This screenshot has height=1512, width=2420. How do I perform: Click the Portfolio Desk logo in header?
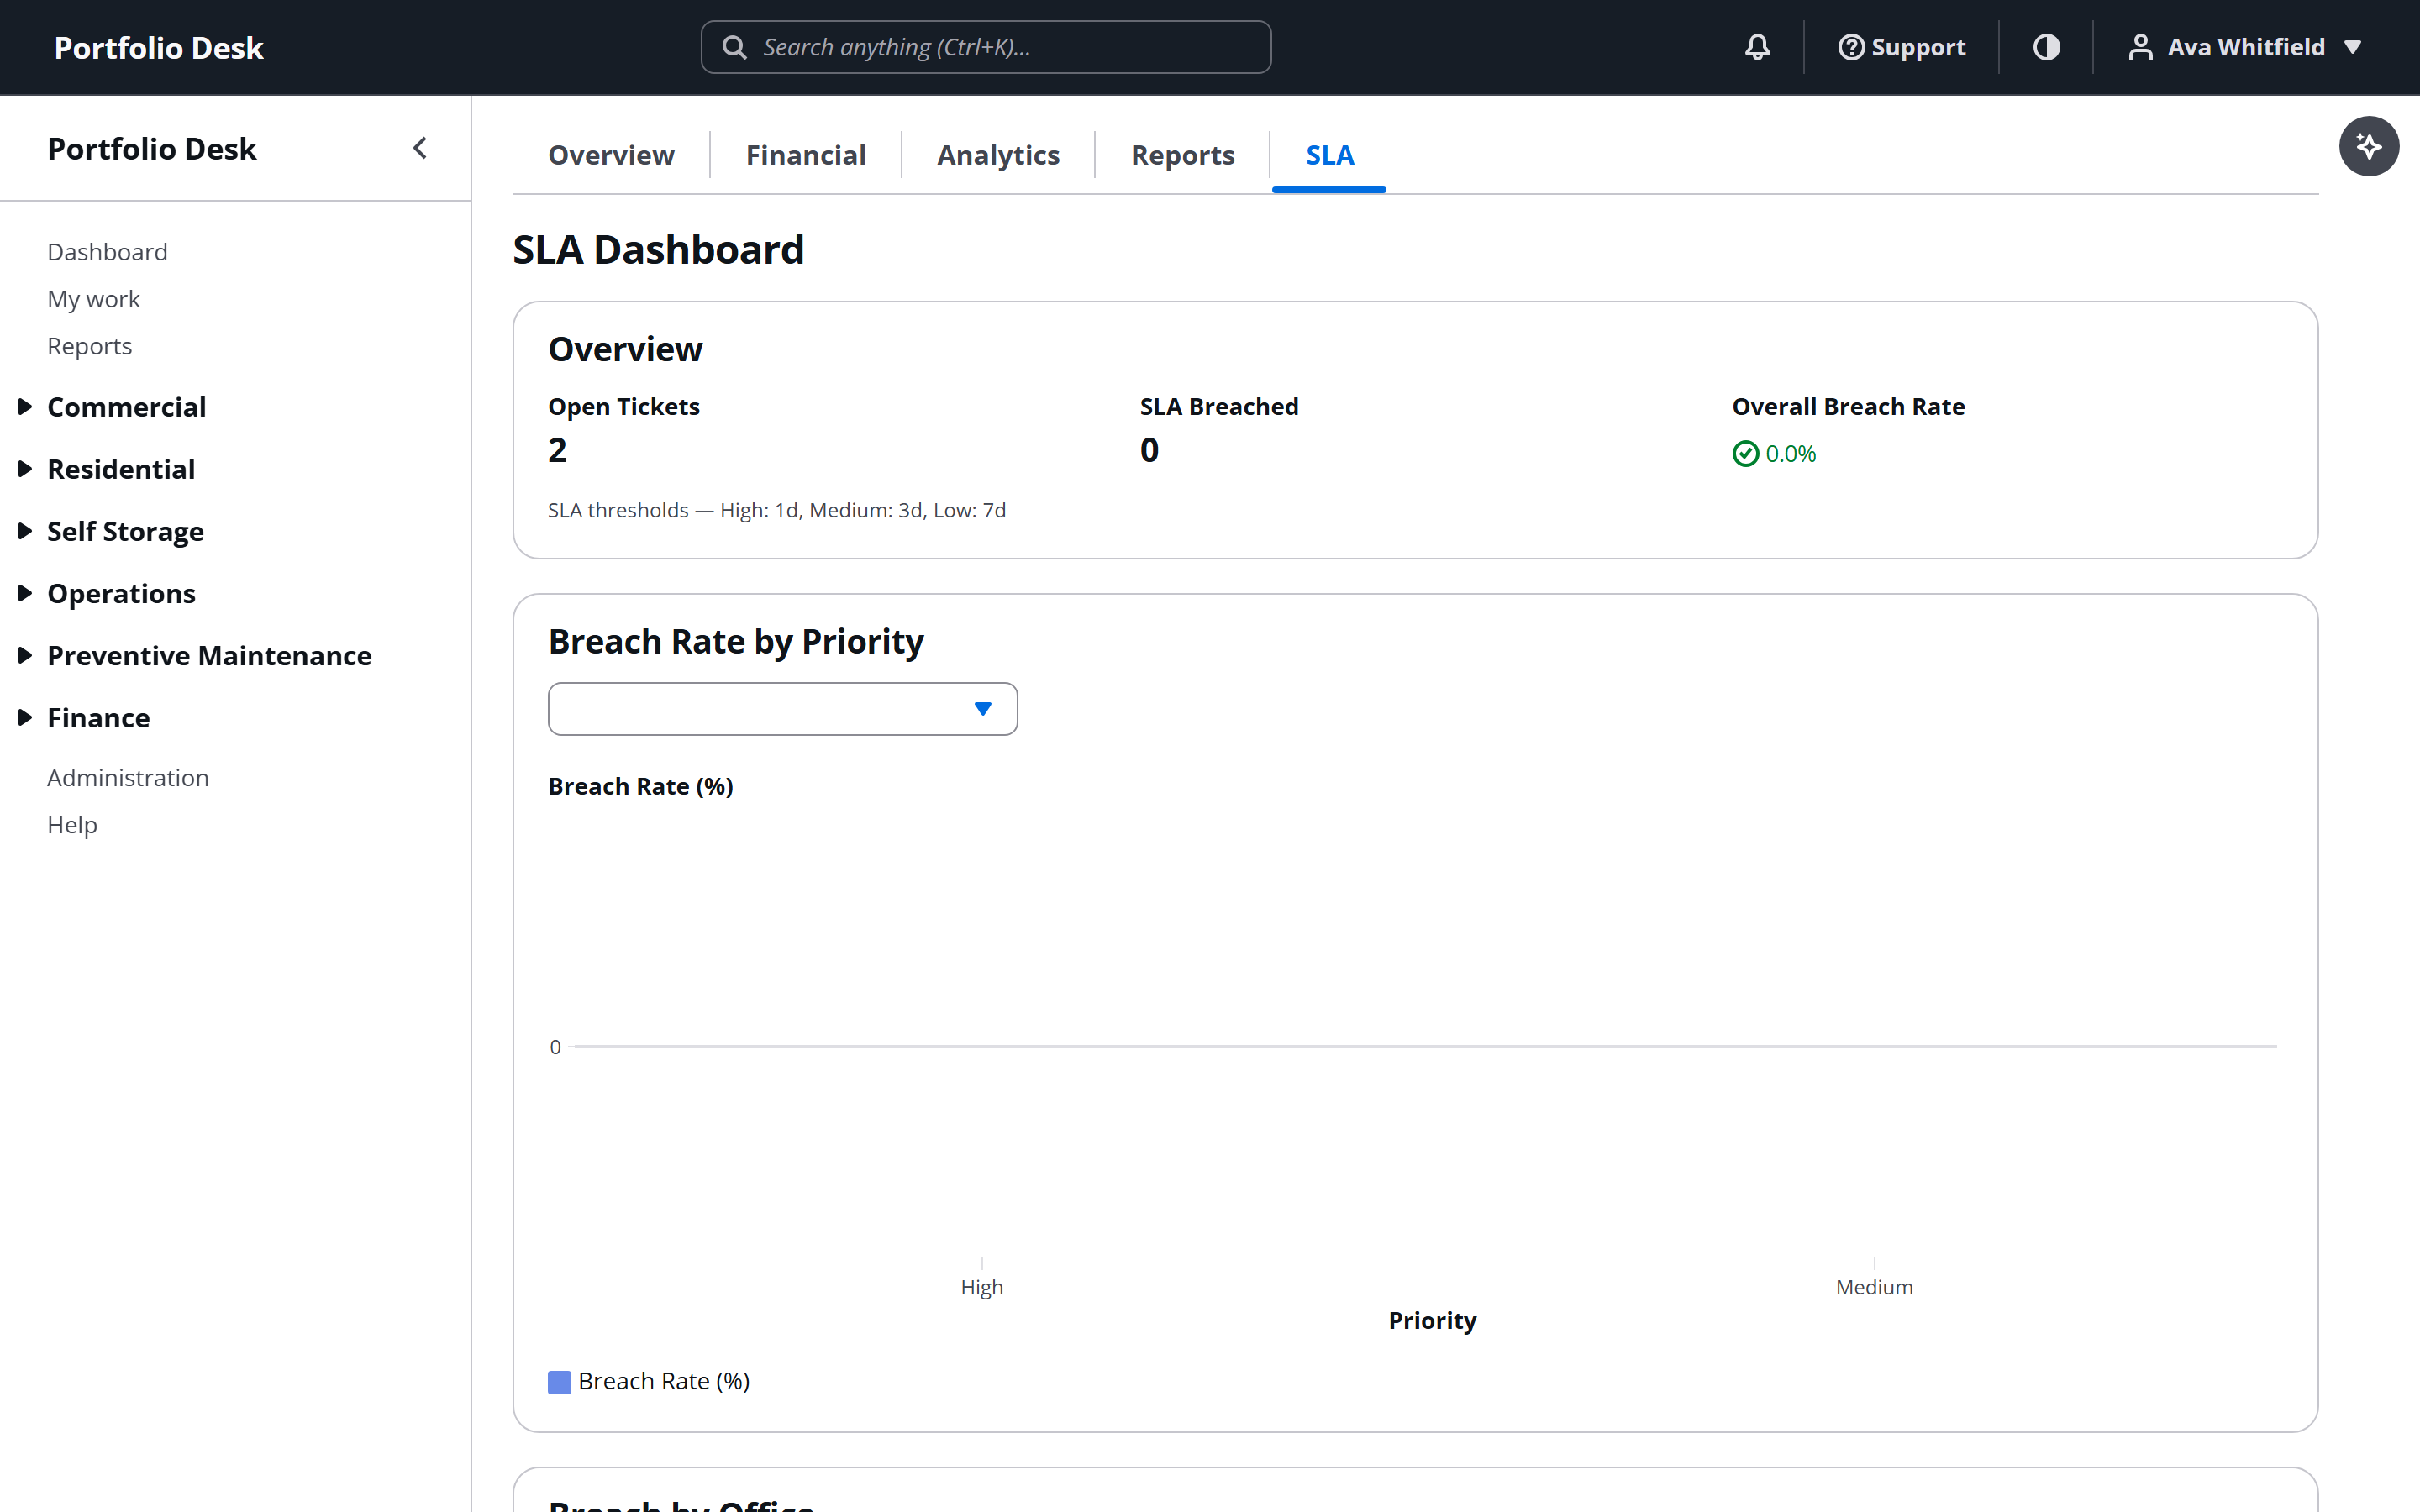(x=158, y=47)
